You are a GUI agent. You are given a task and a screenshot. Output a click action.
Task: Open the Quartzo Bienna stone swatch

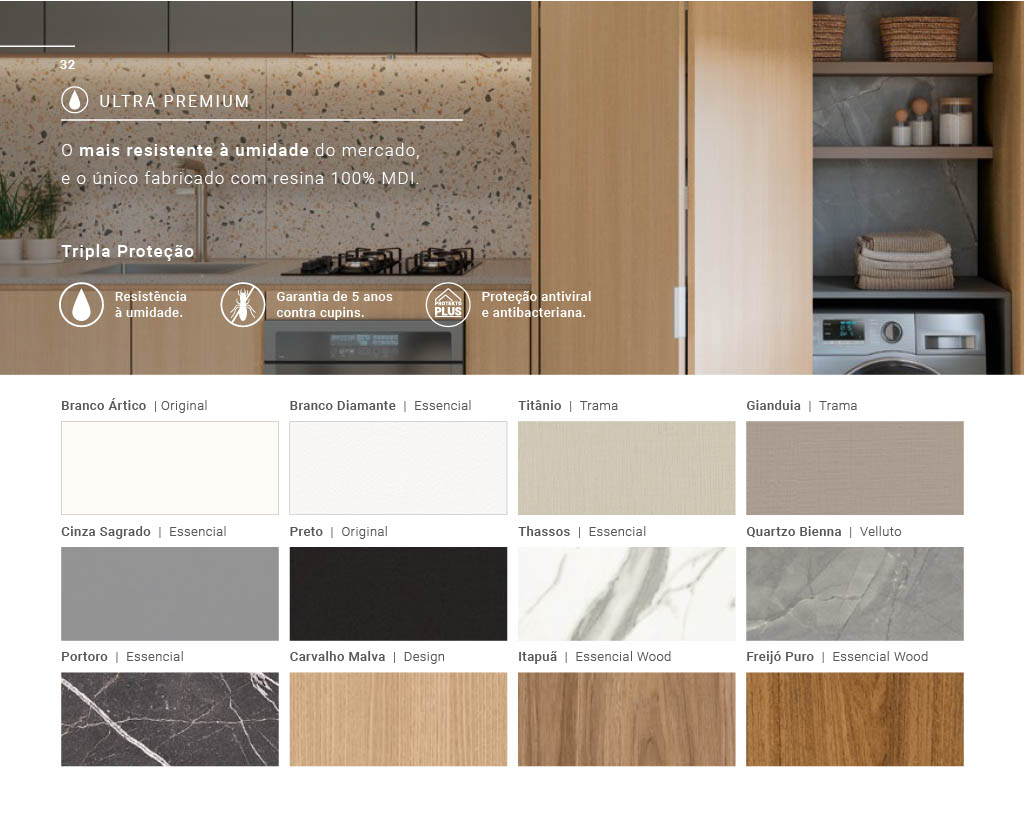click(x=855, y=594)
